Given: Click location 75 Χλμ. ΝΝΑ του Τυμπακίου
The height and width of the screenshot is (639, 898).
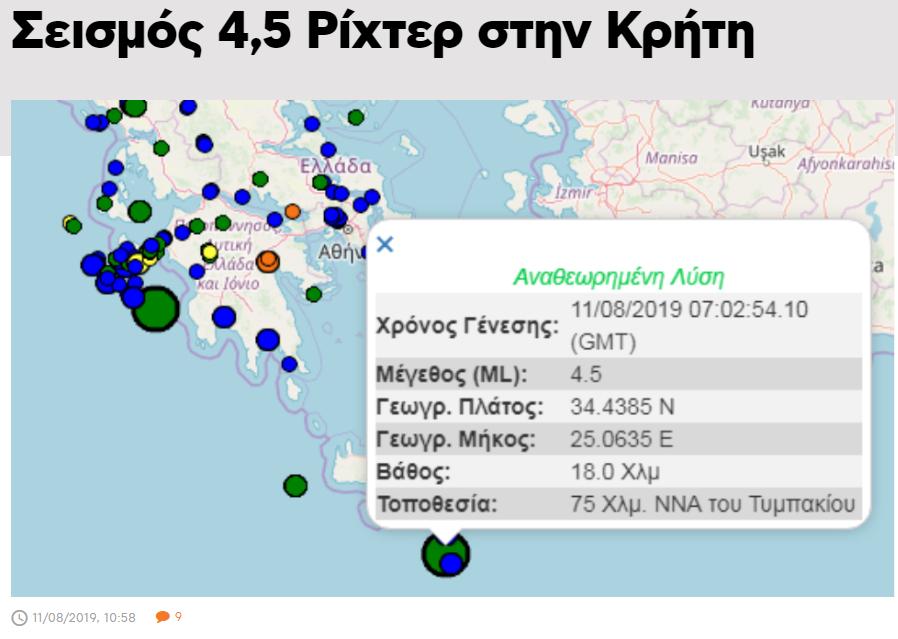Looking at the screenshot, I should 712,504.
